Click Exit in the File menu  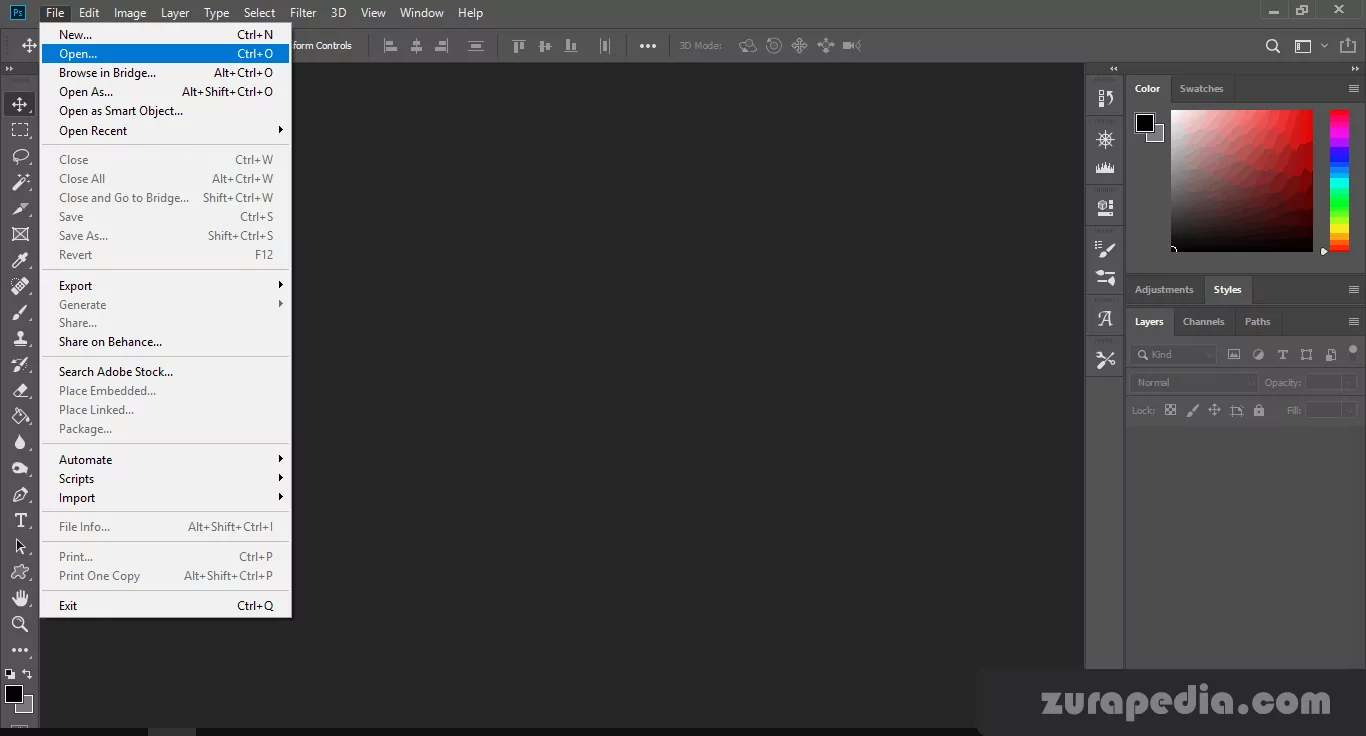point(68,606)
